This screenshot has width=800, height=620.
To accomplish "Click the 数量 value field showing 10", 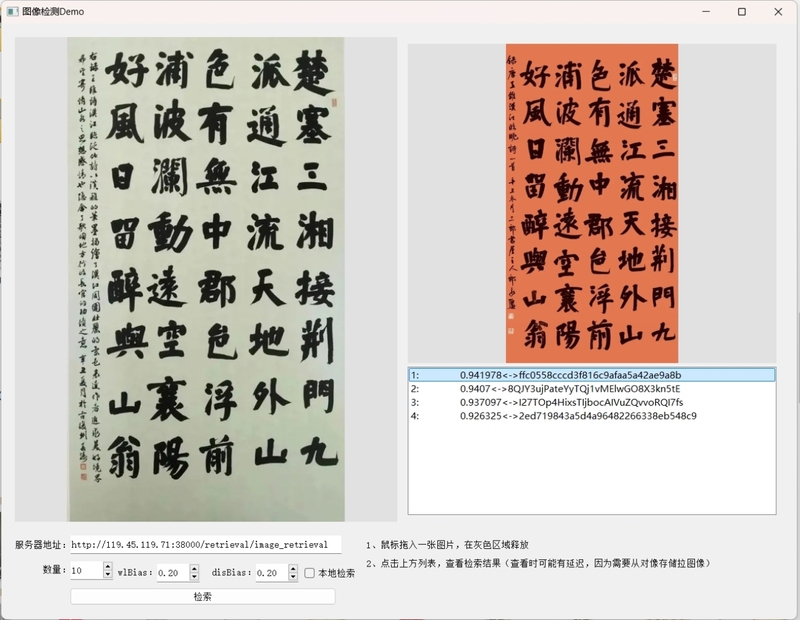I will point(86,571).
